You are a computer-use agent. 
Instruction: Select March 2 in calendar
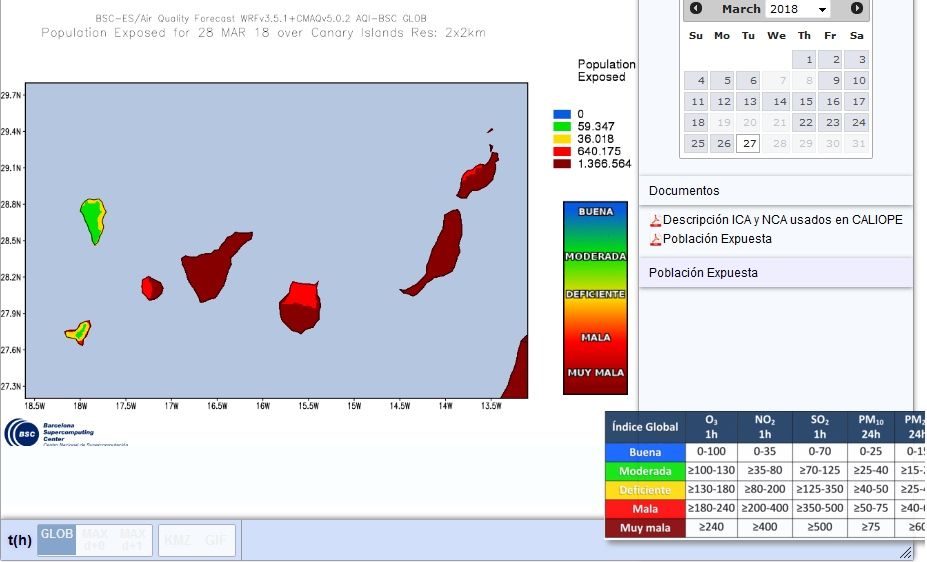[830, 59]
